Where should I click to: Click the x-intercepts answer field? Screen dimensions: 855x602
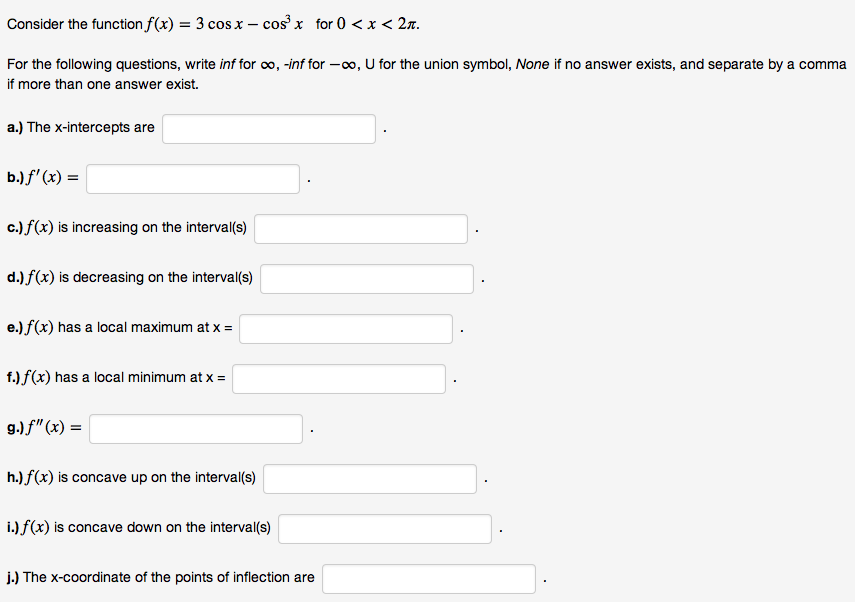click(268, 129)
